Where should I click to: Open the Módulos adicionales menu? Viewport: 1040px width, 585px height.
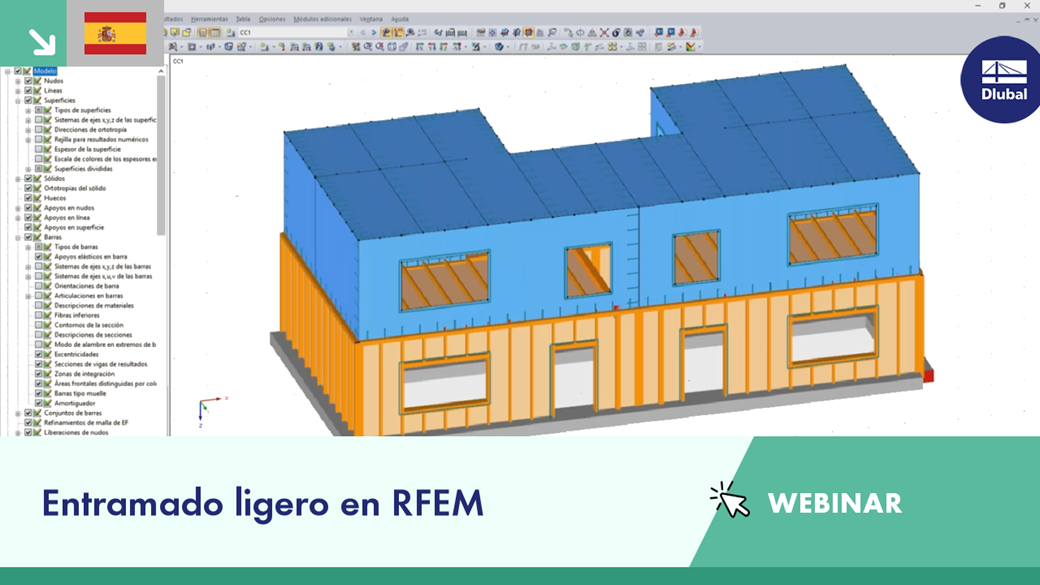[322, 19]
